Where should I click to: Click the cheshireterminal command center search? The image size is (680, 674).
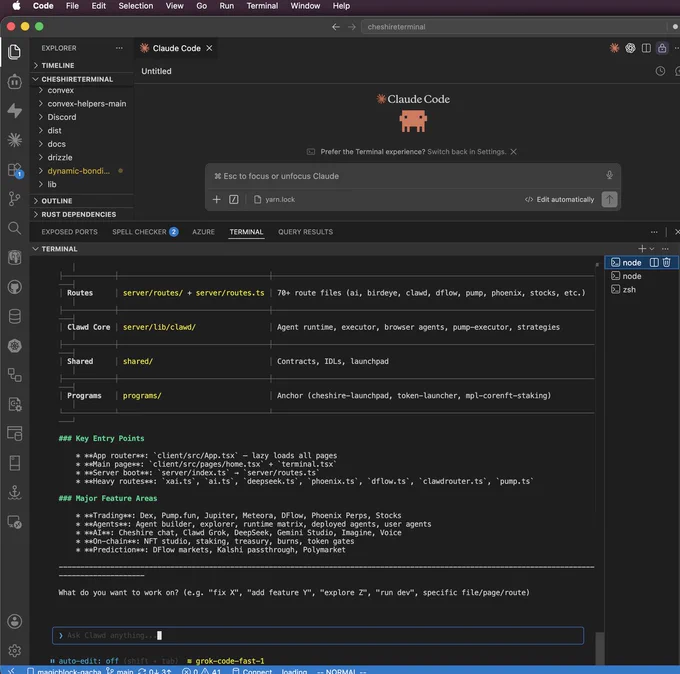coord(516,27)
